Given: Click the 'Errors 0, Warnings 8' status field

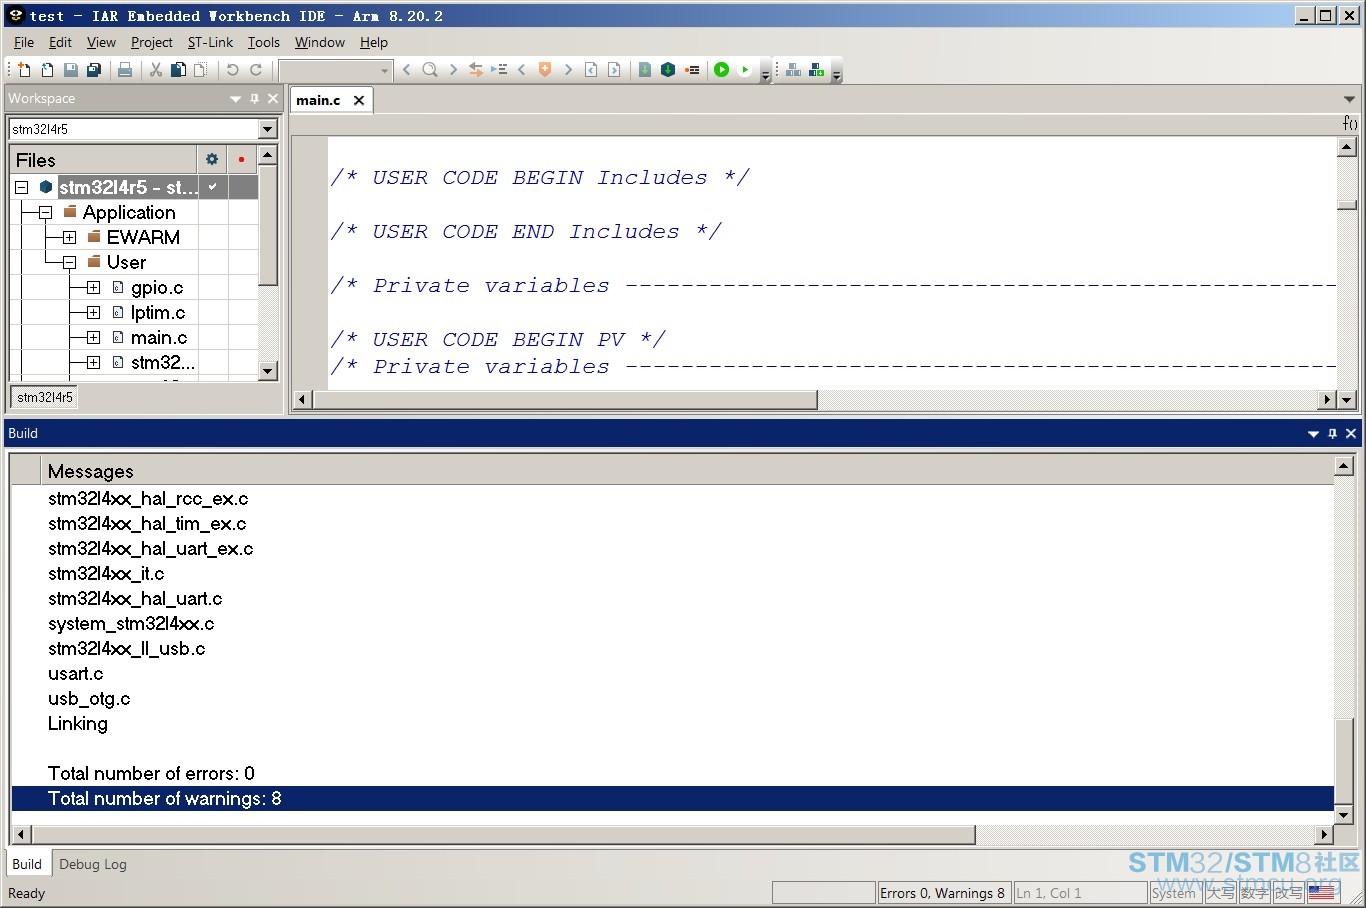Looking at the screenshot, I should pos(942,893).
